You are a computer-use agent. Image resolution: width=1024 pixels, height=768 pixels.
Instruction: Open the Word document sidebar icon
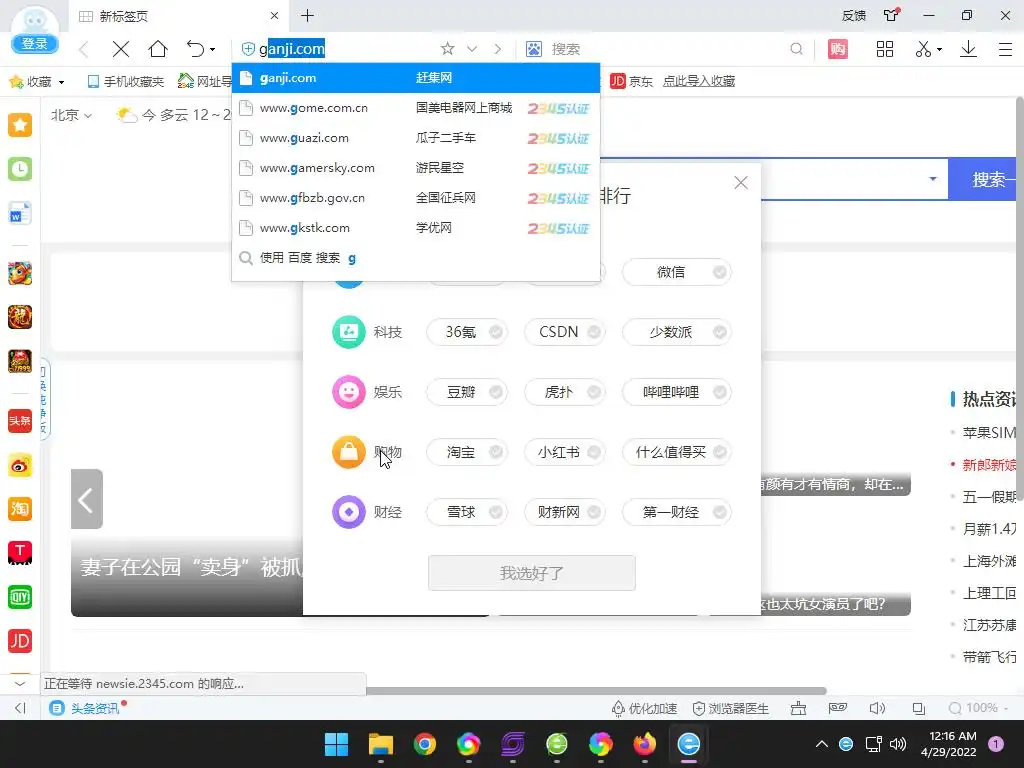(x=20, y=213)
